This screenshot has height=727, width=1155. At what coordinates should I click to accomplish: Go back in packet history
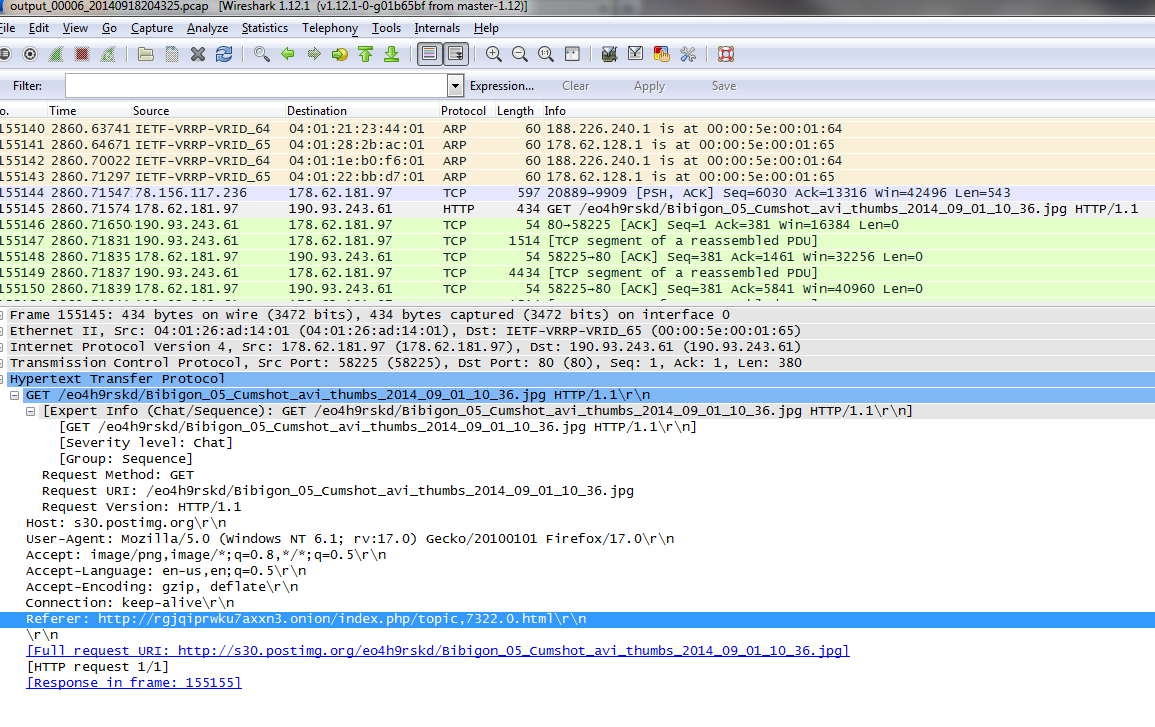[x=288, y=55]
